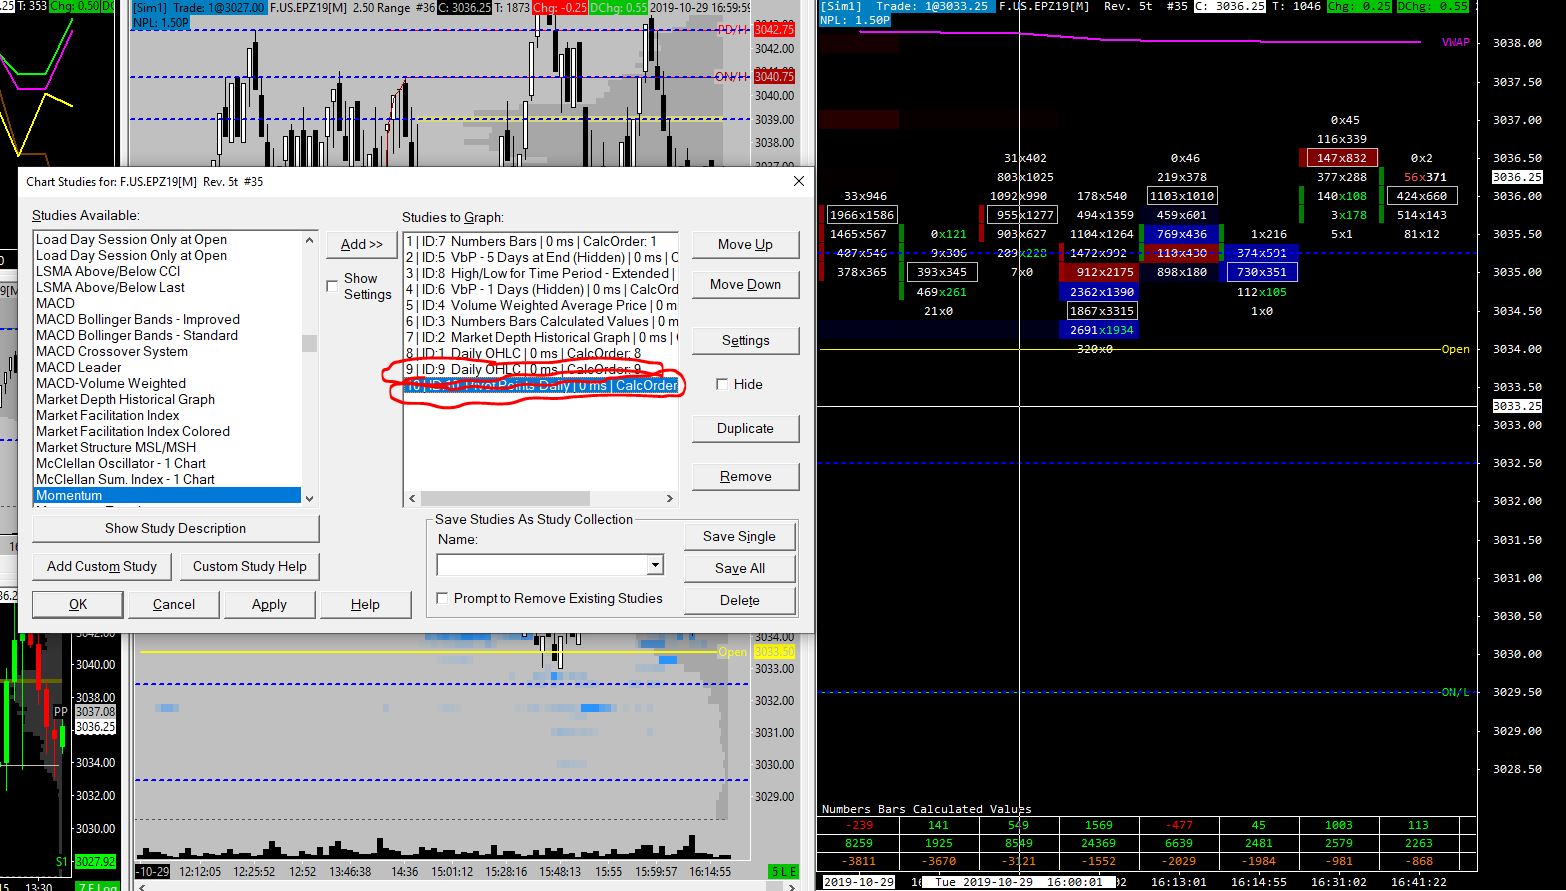Open Help from the dialog's bottom row
Viewport: 1566px width, 891px height.
(365, 604)
